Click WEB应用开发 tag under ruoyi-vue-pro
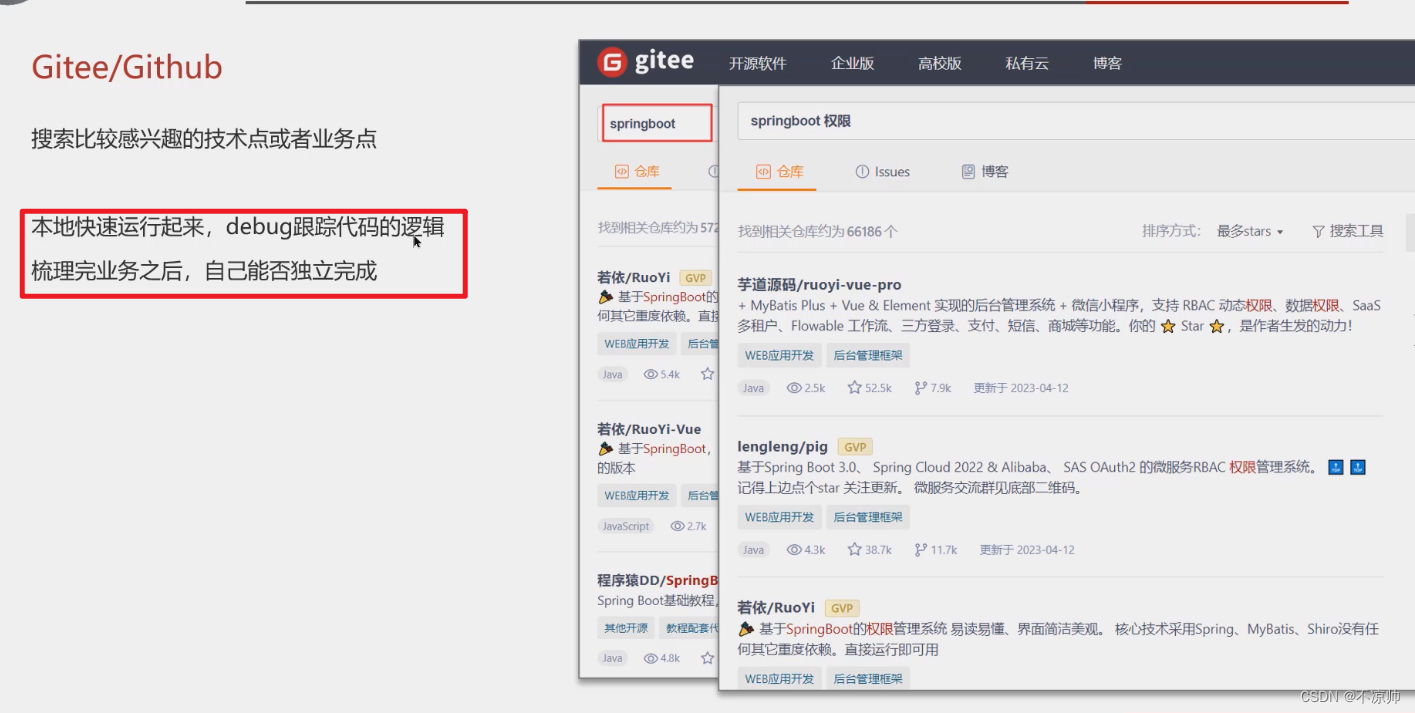Viewport: 1415px width, 713px height. click(779, 355)
